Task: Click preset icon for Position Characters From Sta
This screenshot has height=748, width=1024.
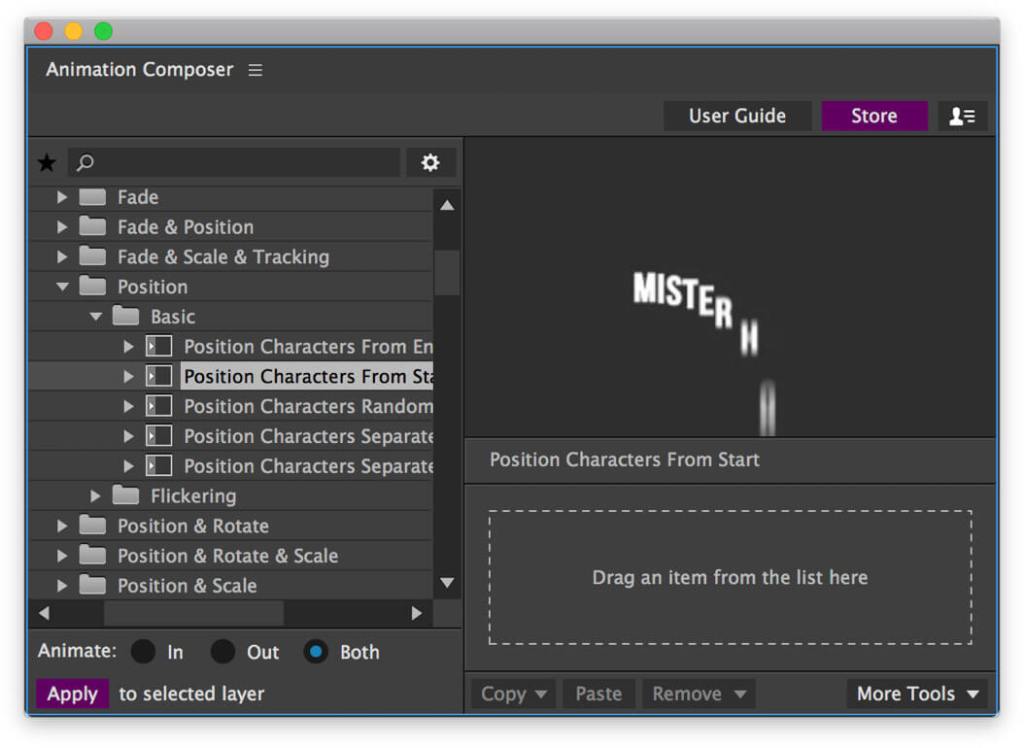Action: 159,376
